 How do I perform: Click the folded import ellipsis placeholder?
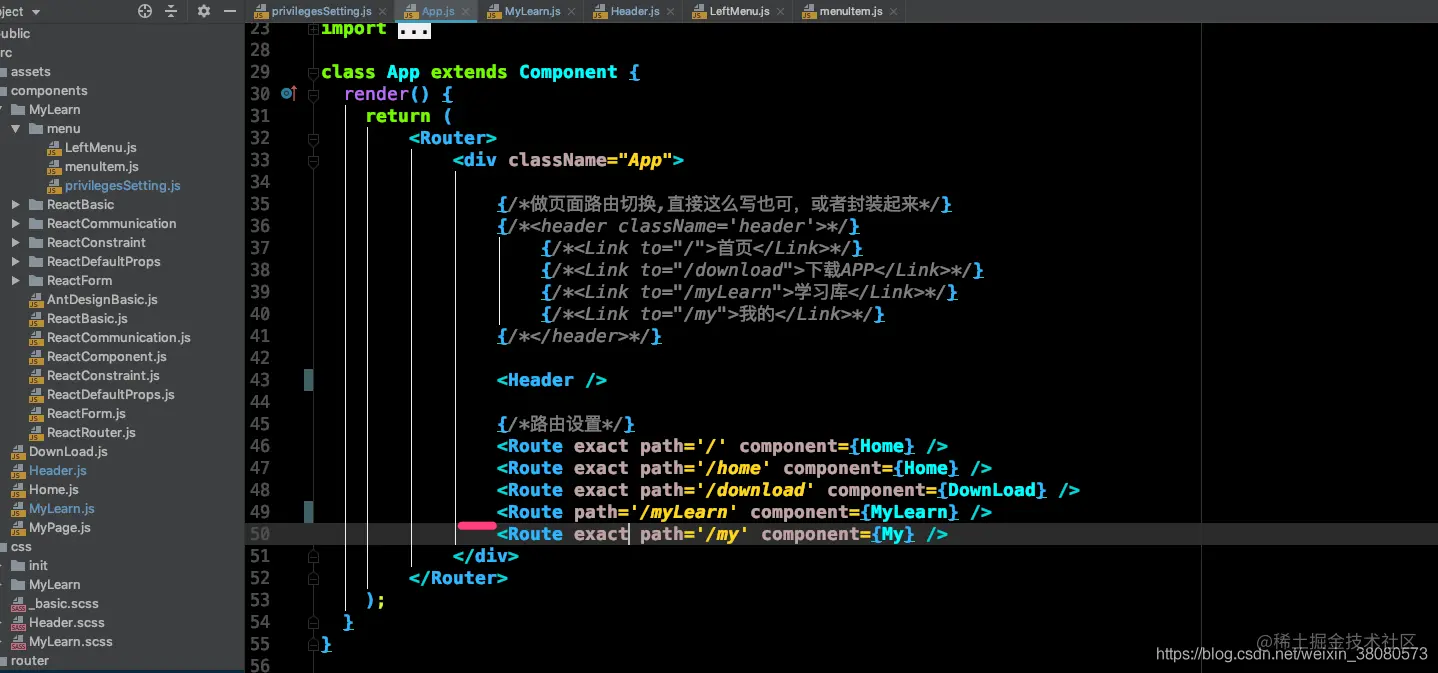[414, 30]
